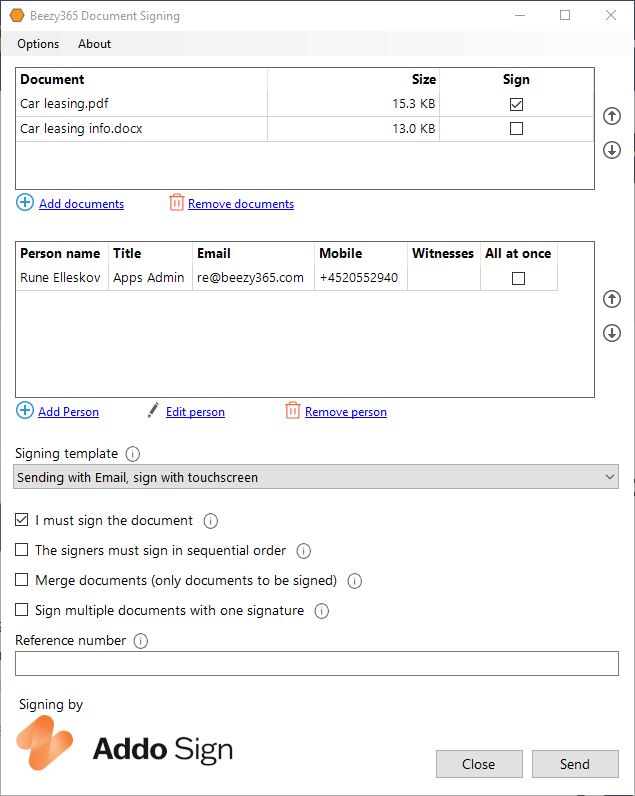This screenshot has width=635, height=796.
Task: Click the move document down arrow icon
Action: pos(612,150)
